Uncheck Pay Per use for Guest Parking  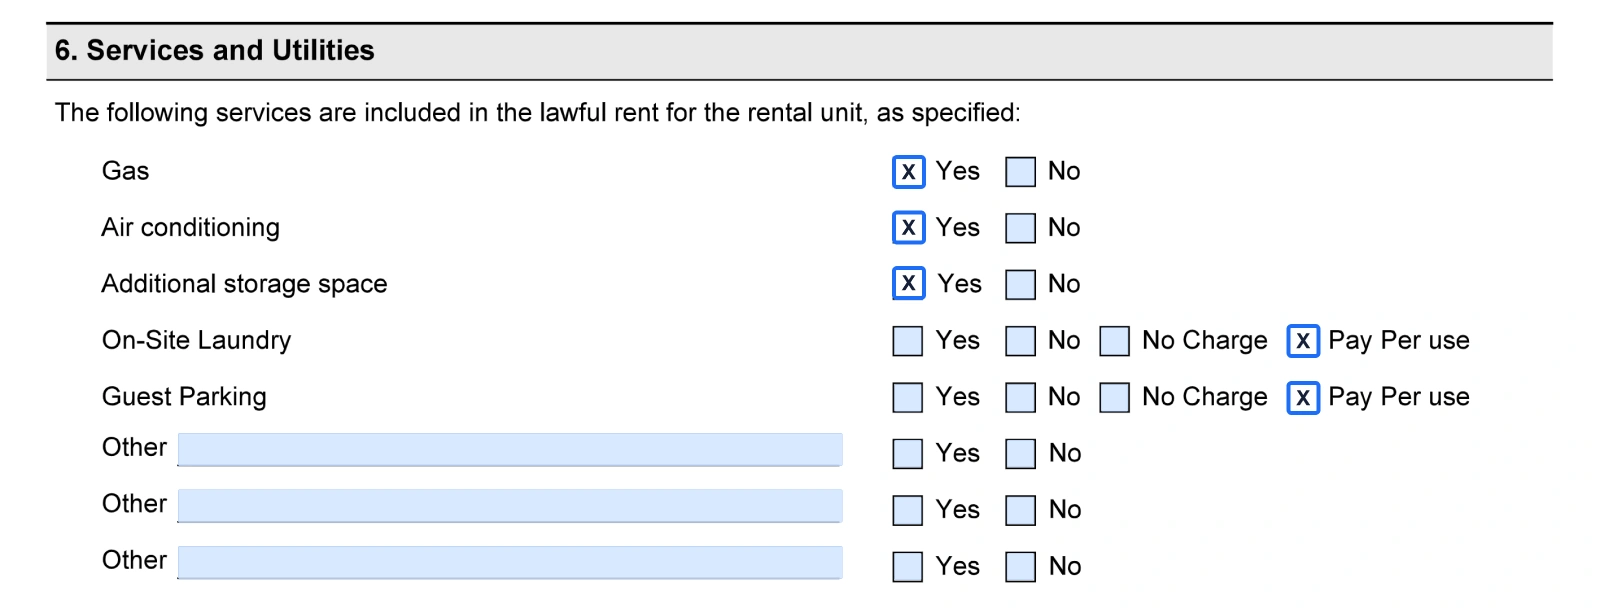click(1302, 397)
